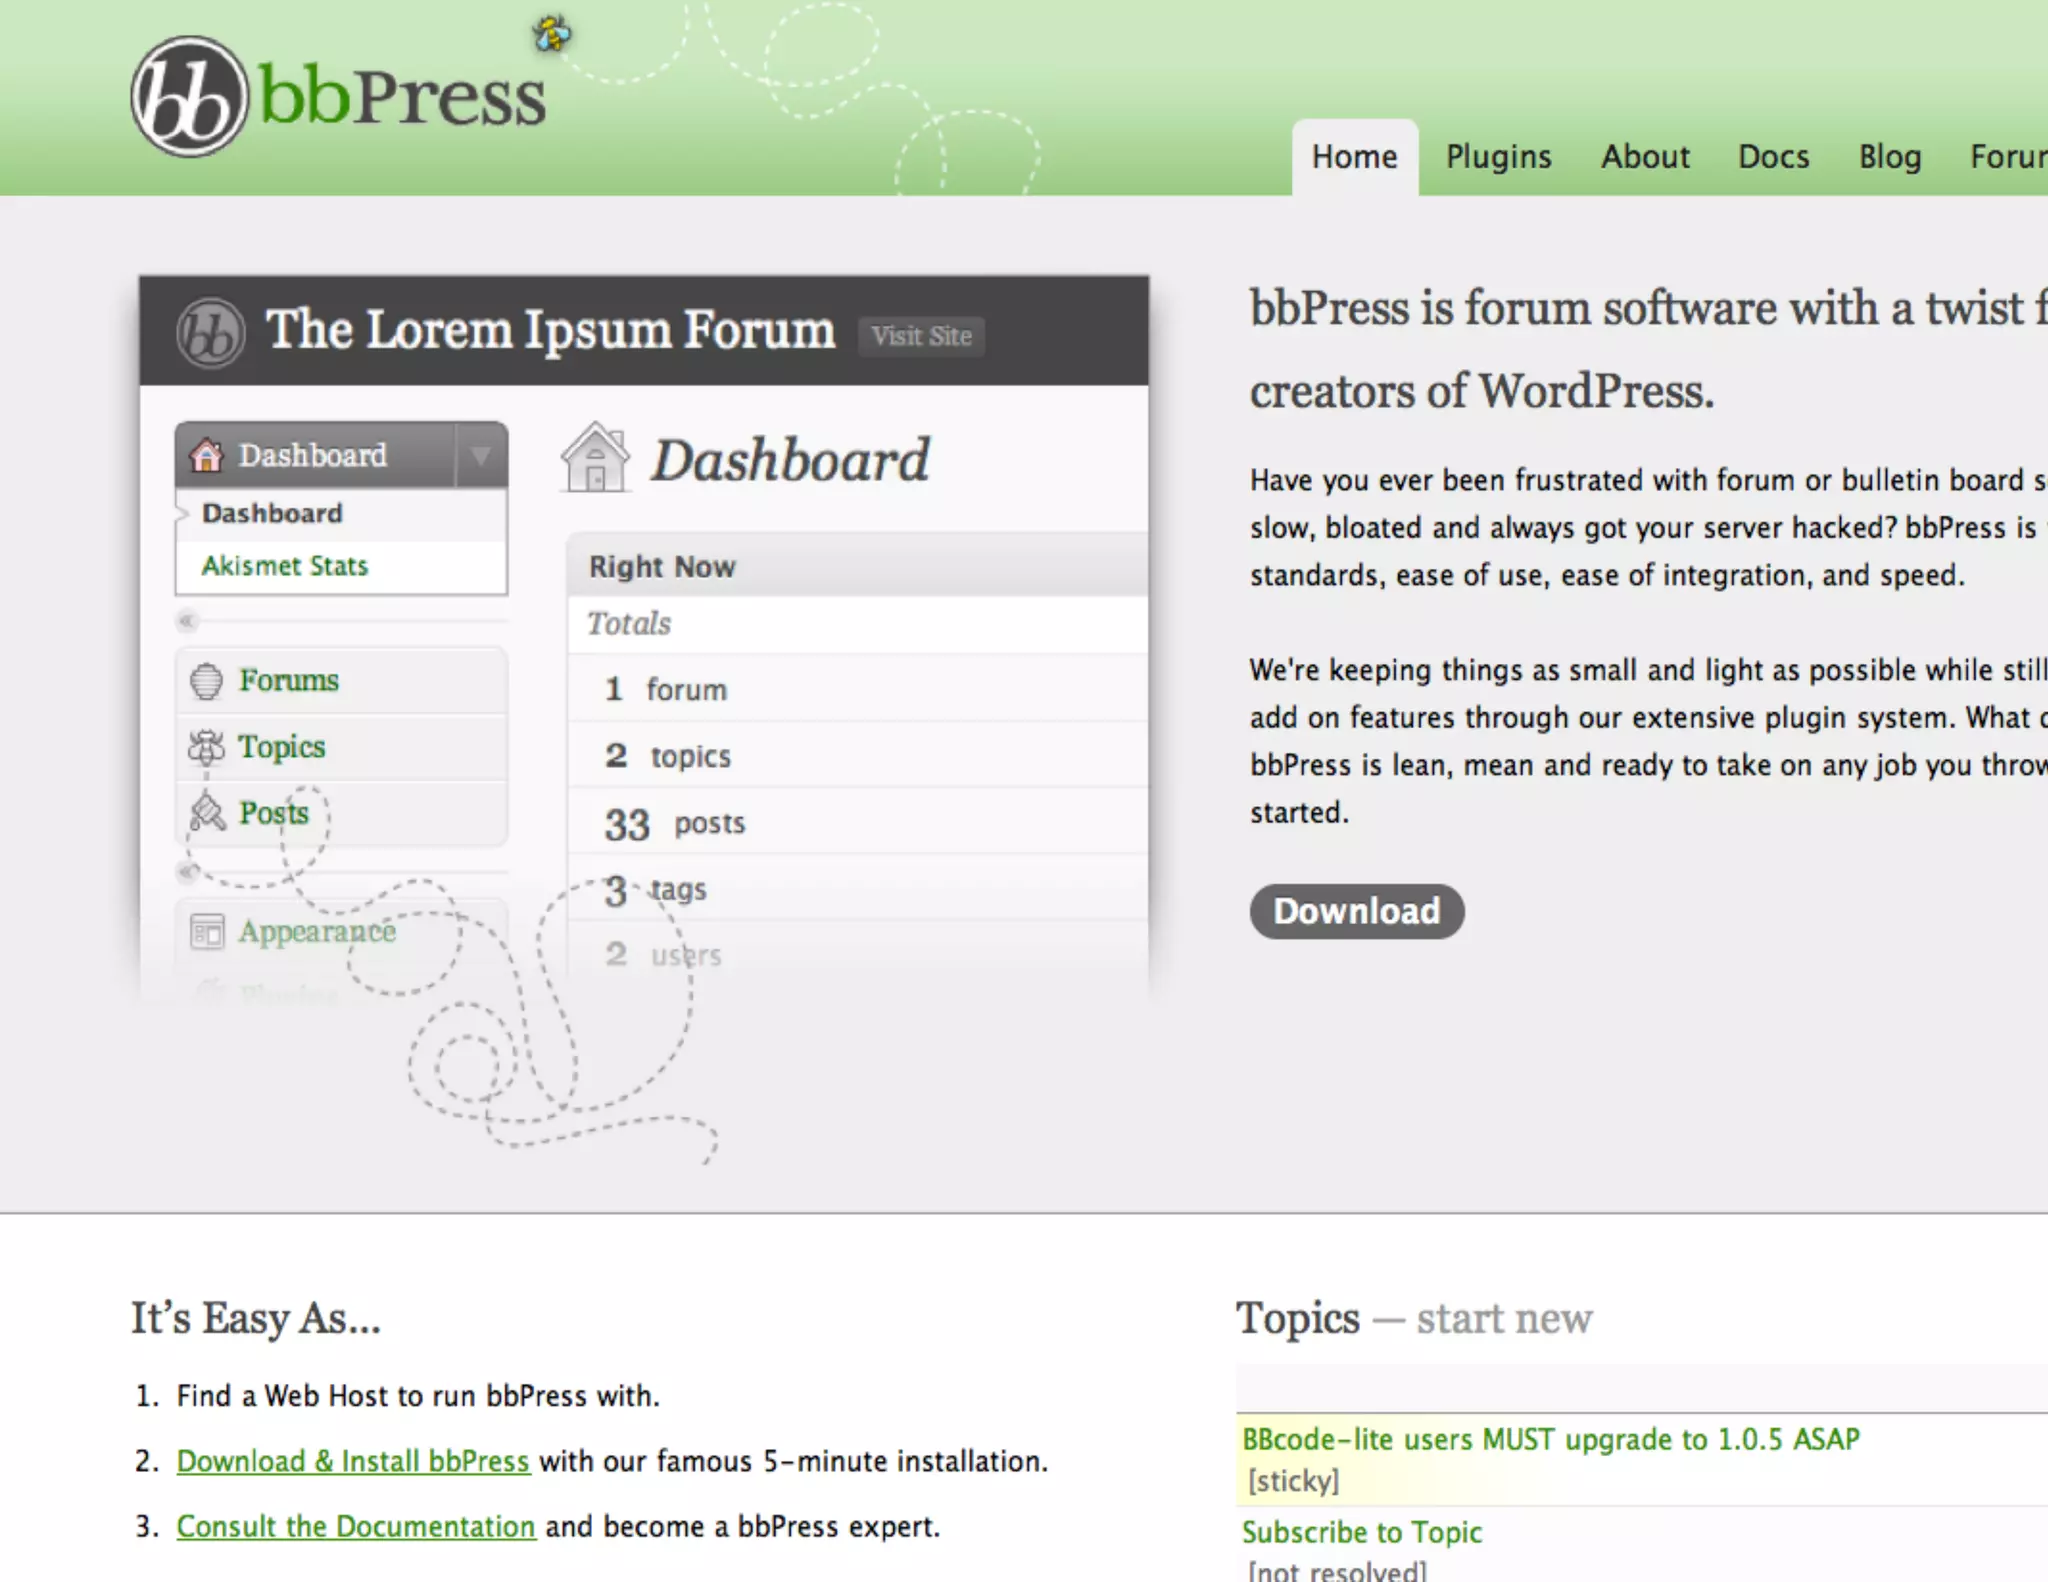Click the Lorem Ipsum Forum header logo
This screenshot has height=1582, width=2048.
[211, 332]
